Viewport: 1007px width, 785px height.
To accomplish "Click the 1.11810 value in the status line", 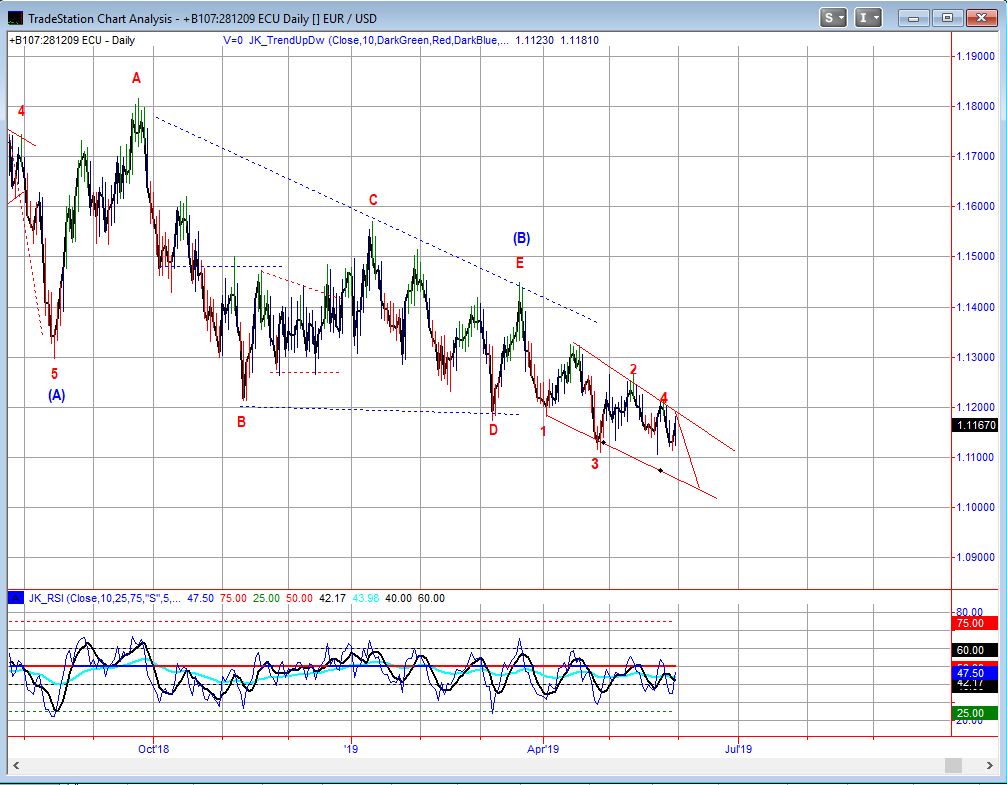I will tap(579, 40).
